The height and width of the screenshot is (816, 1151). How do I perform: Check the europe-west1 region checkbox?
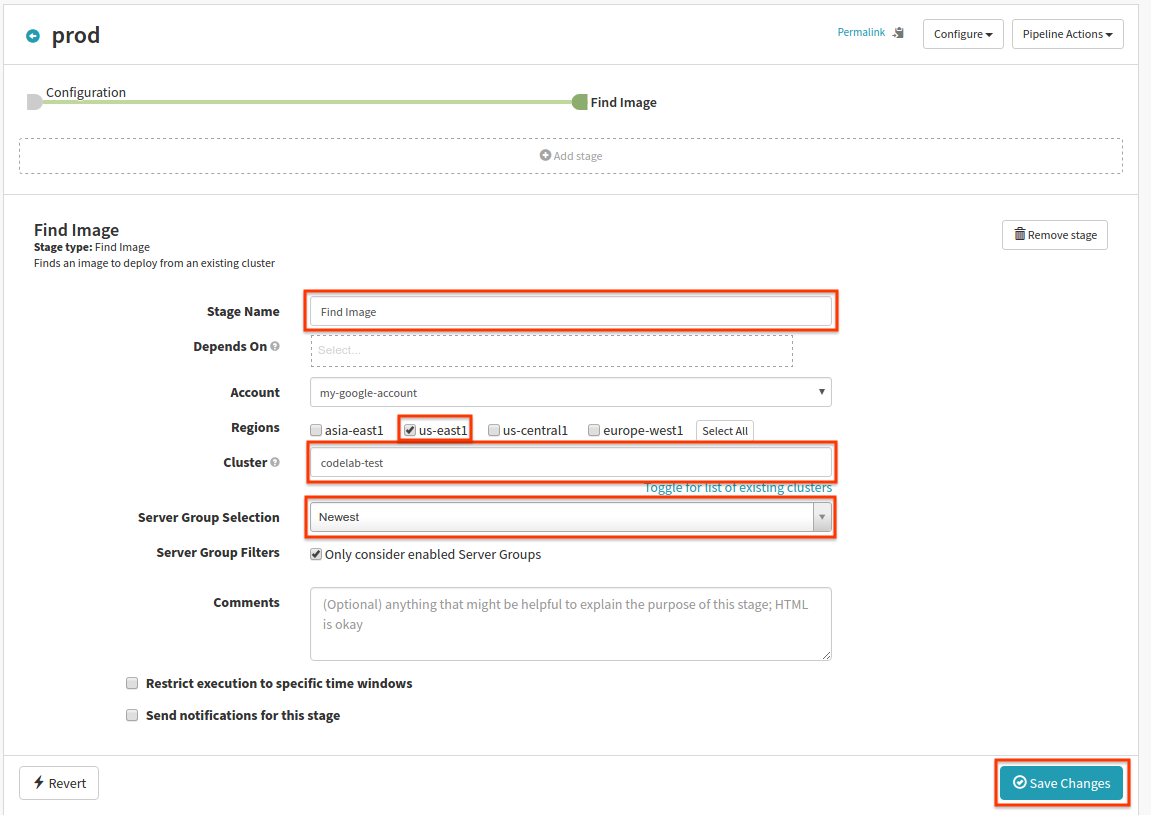pyautogui.click(x=594, y=430)
